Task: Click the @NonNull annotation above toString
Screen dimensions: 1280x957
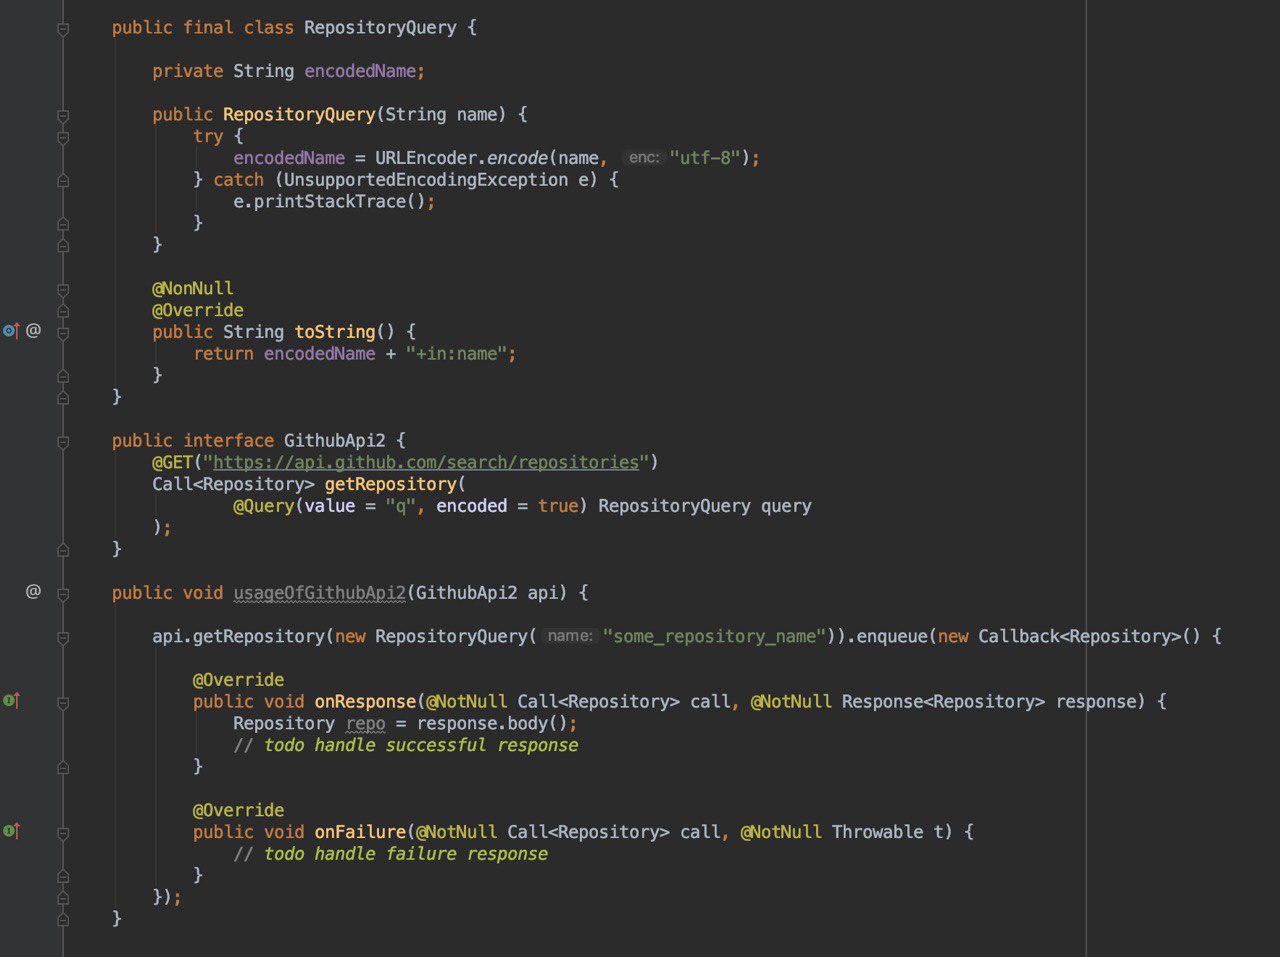Action: click(x=193, y=288)
